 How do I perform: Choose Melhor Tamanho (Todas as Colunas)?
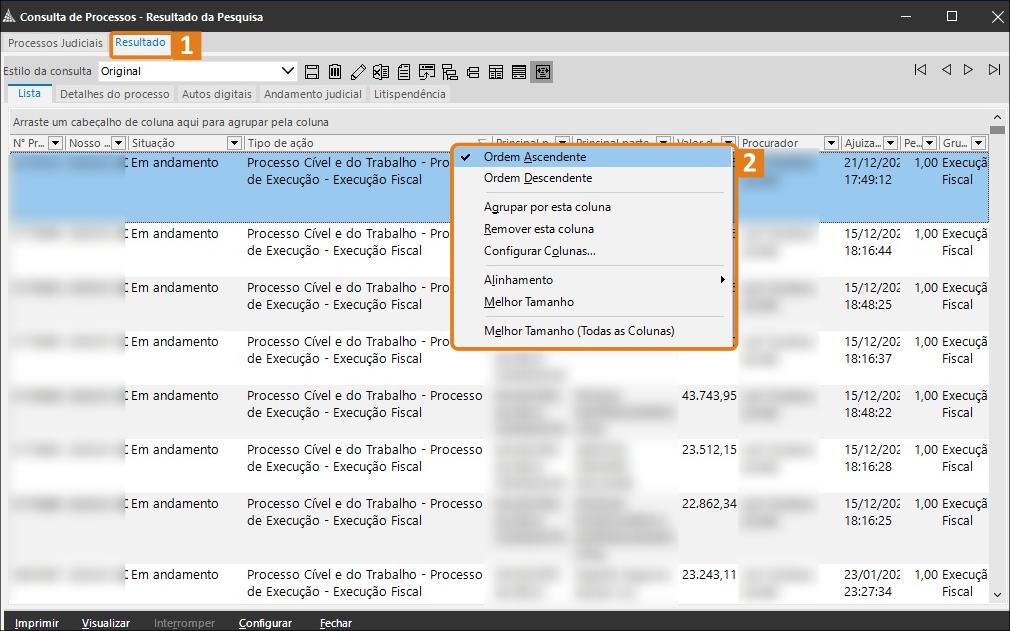coord(593,331)
